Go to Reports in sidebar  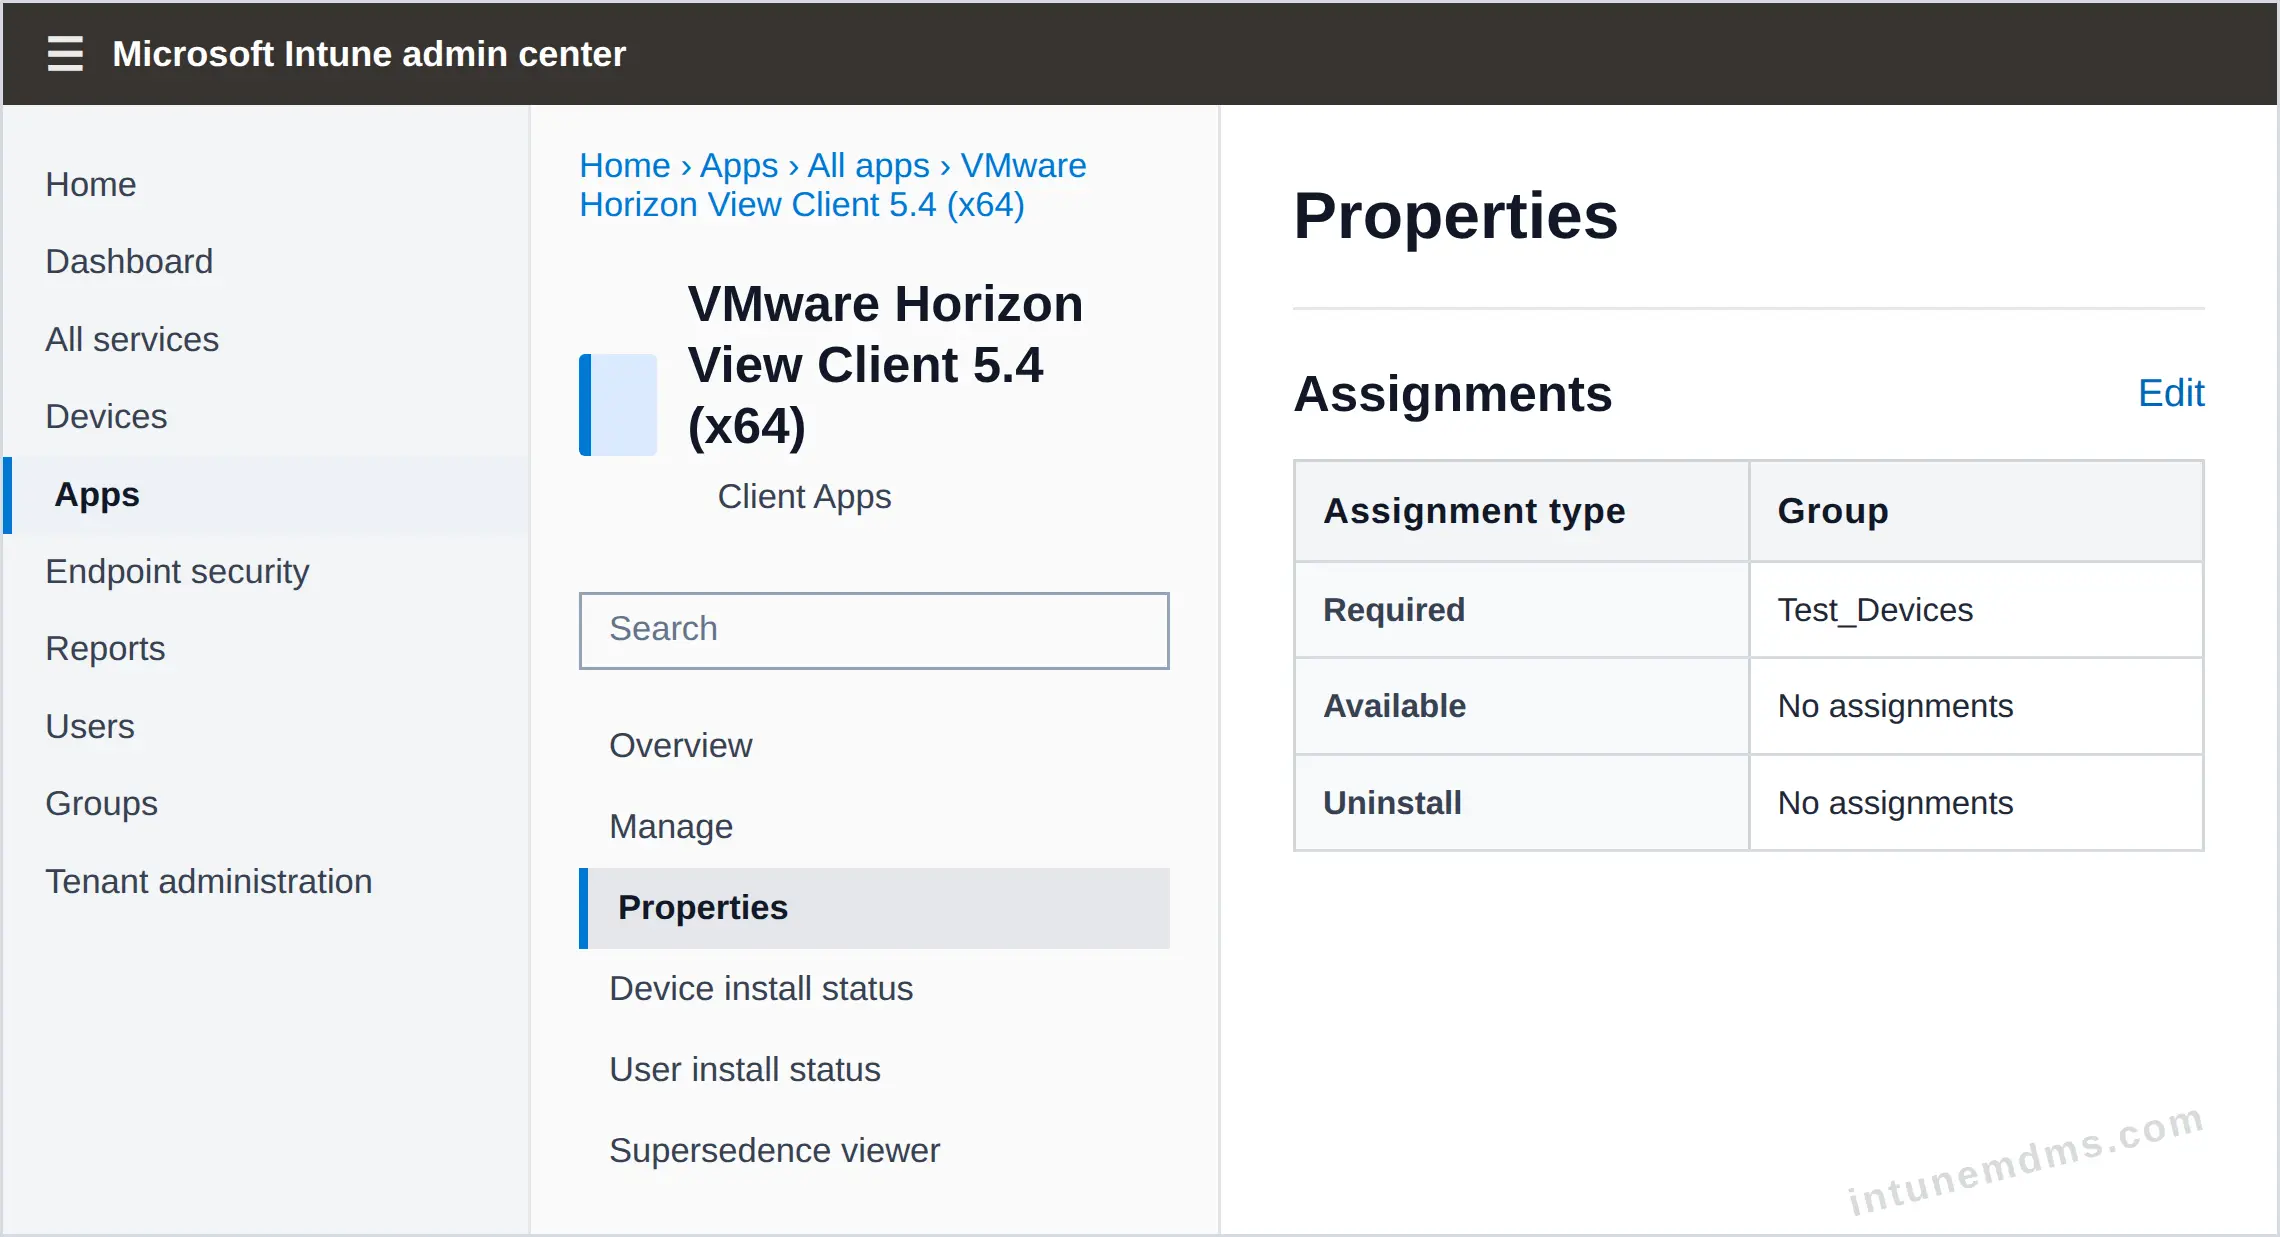tap(105, 648)
